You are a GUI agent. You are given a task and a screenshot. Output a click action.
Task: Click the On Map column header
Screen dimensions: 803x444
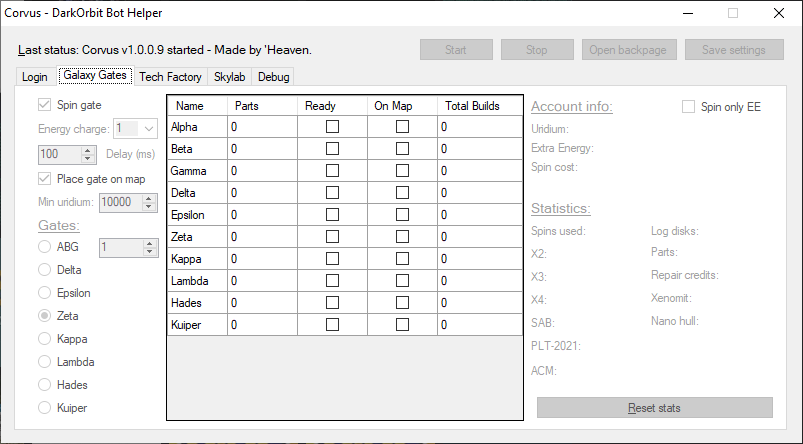403,105
